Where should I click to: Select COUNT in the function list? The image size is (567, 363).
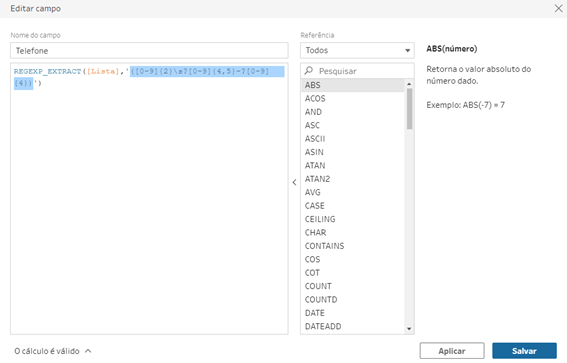pyautogui.click(x=353, y=286)
